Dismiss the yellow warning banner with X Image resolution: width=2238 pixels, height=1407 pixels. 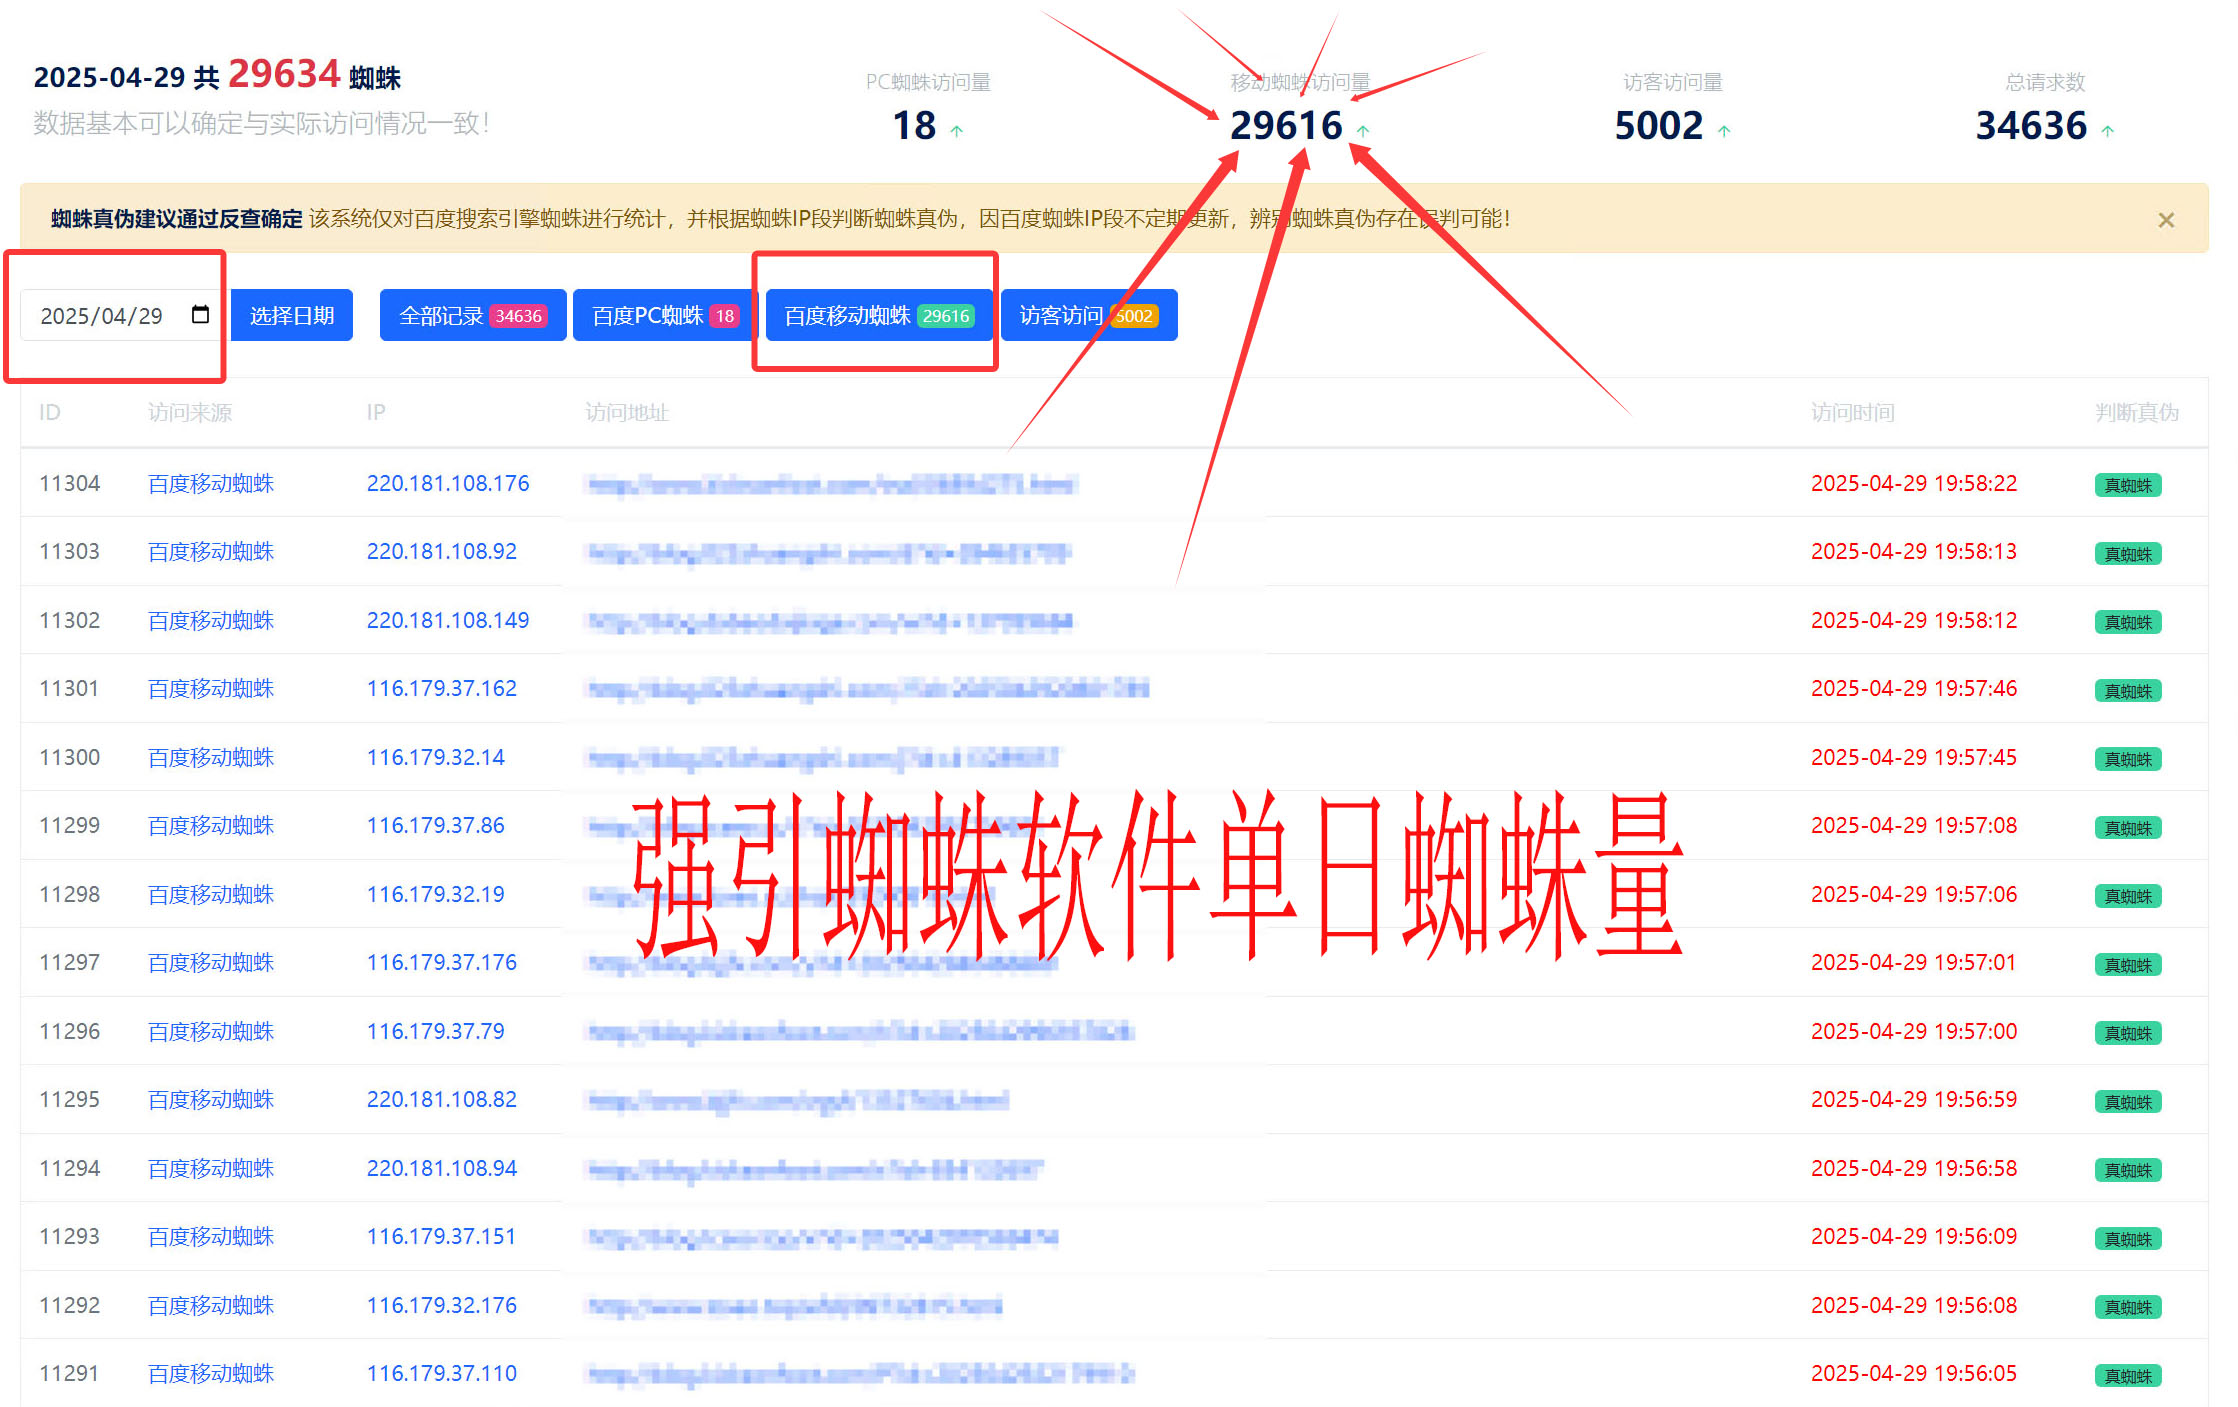point(2166,220)
